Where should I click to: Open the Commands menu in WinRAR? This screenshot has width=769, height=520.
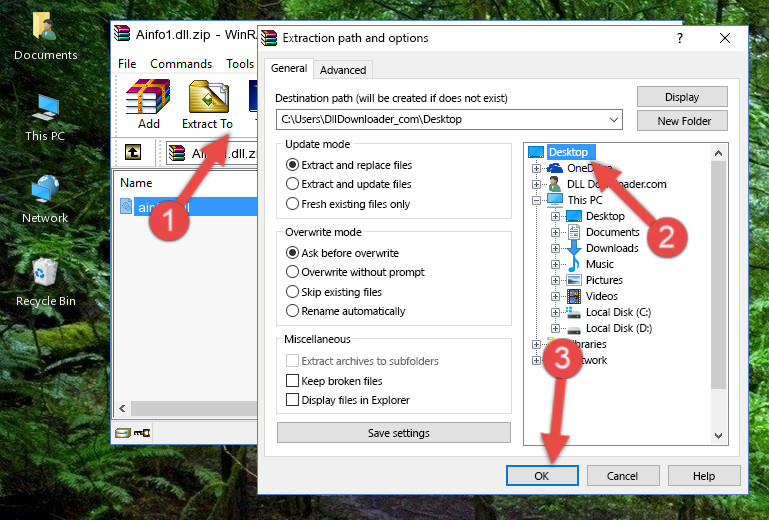pyautogui.click(x=181, y=64)
